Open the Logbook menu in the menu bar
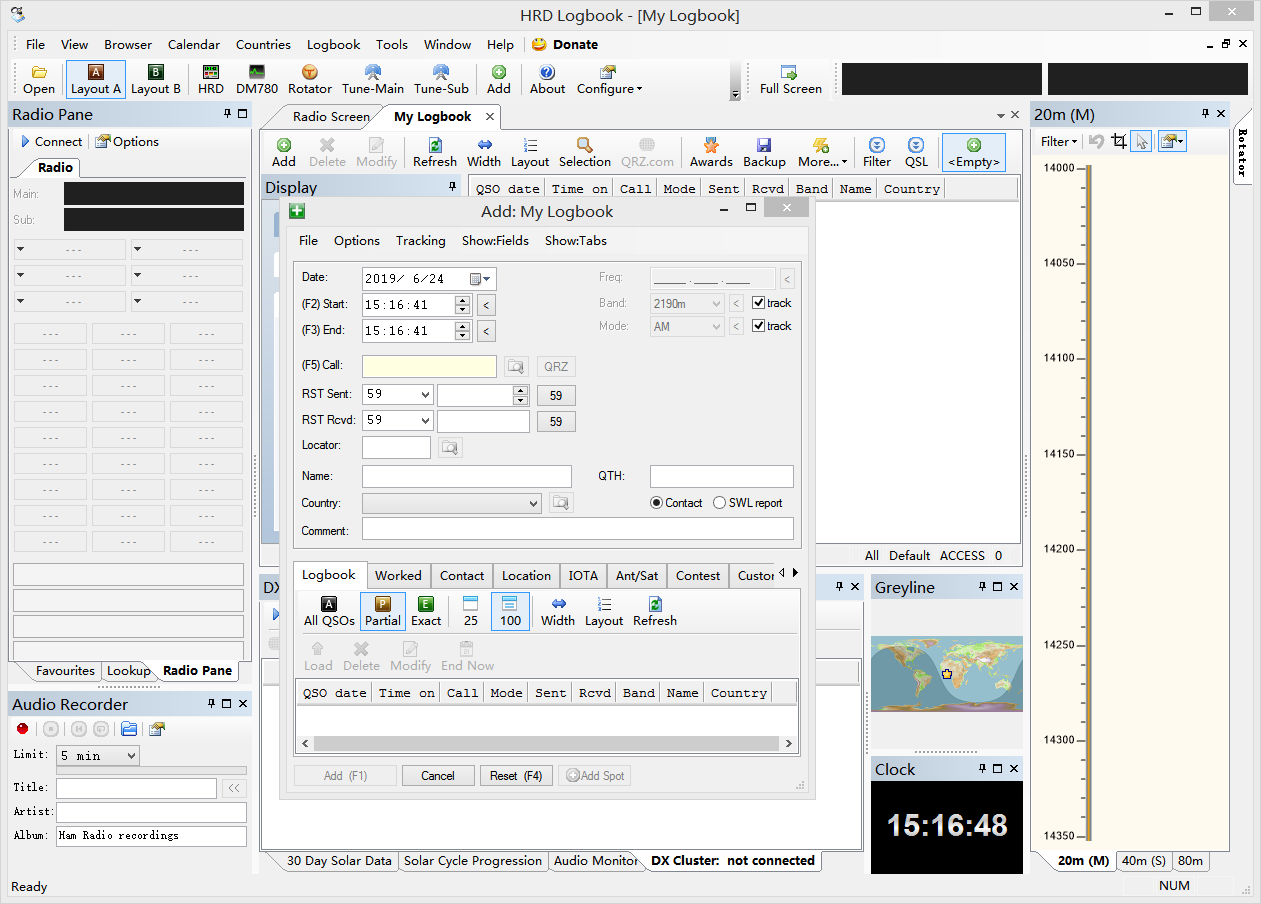 333,45
